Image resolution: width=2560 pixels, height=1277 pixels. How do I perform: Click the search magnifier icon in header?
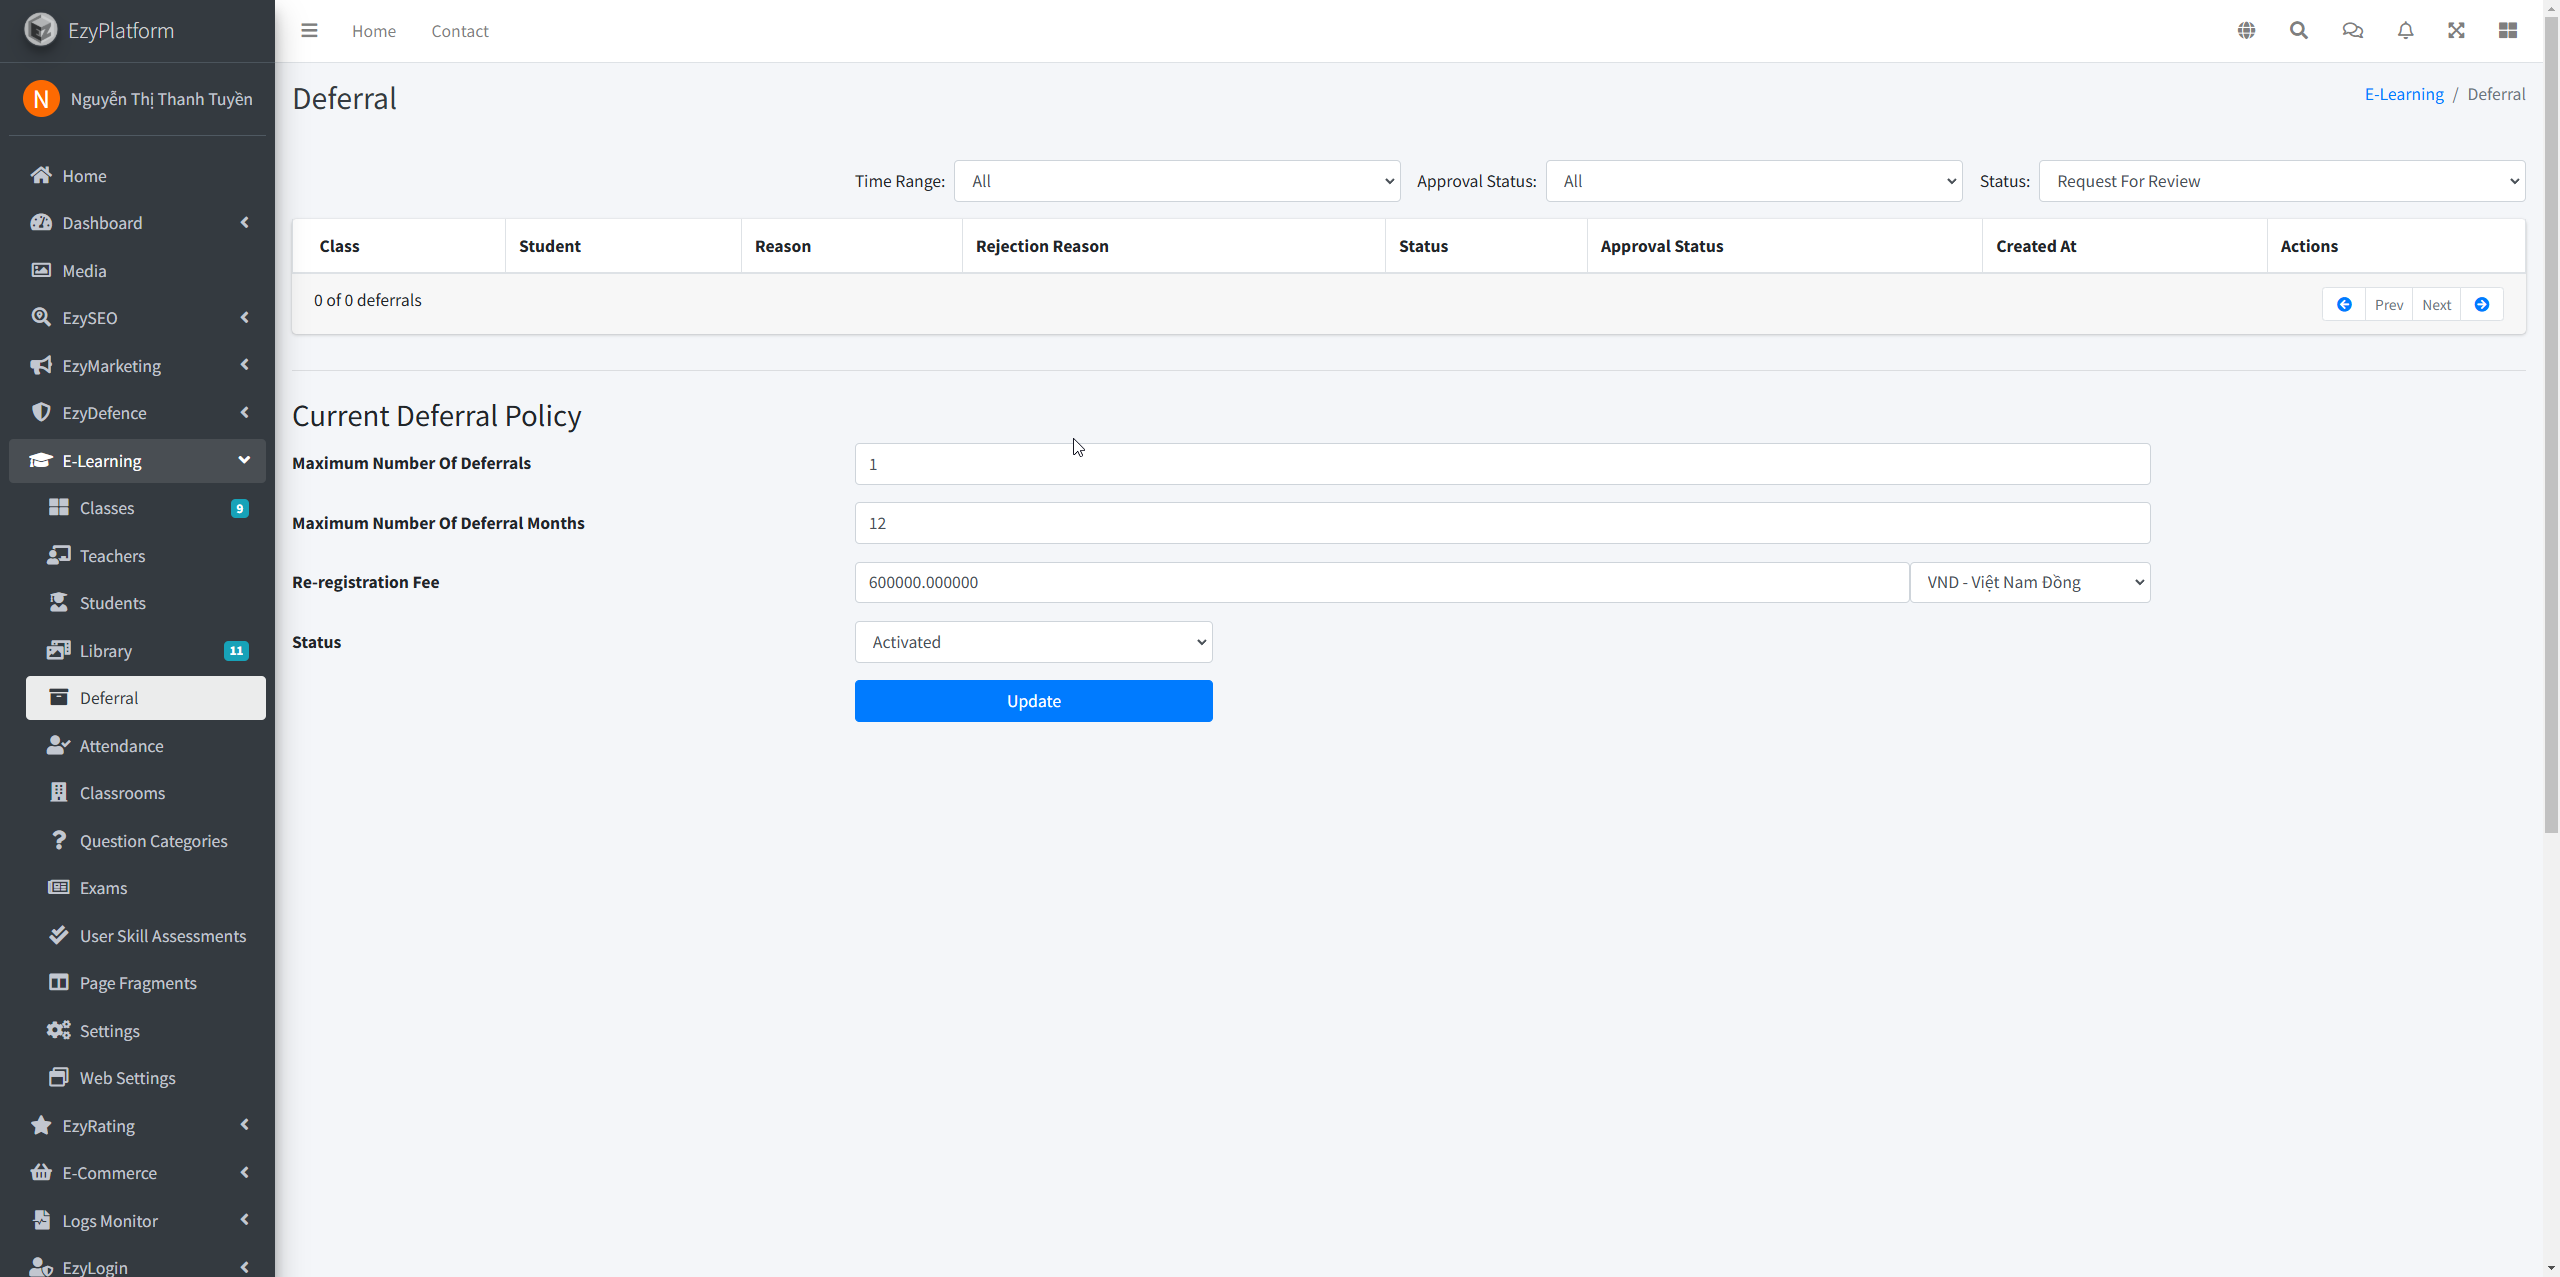coord(2299,31)
